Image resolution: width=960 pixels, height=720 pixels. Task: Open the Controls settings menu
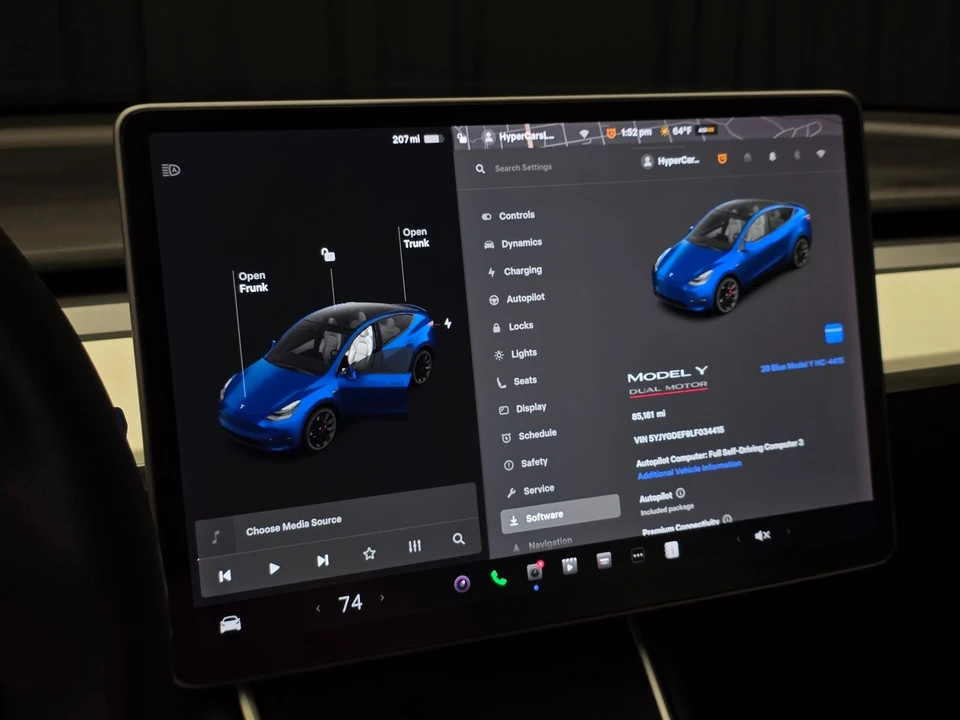click(508, 216)
